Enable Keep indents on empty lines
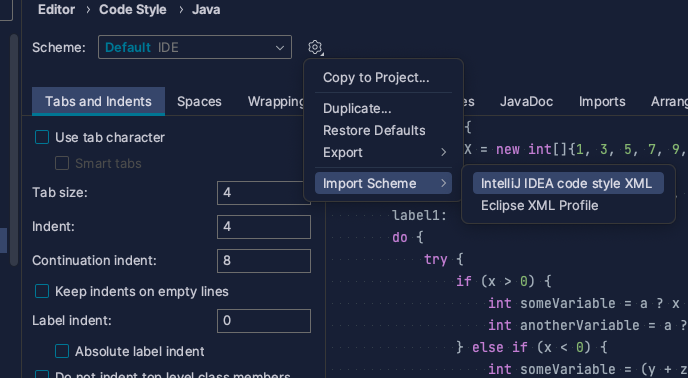 point(42,291)
